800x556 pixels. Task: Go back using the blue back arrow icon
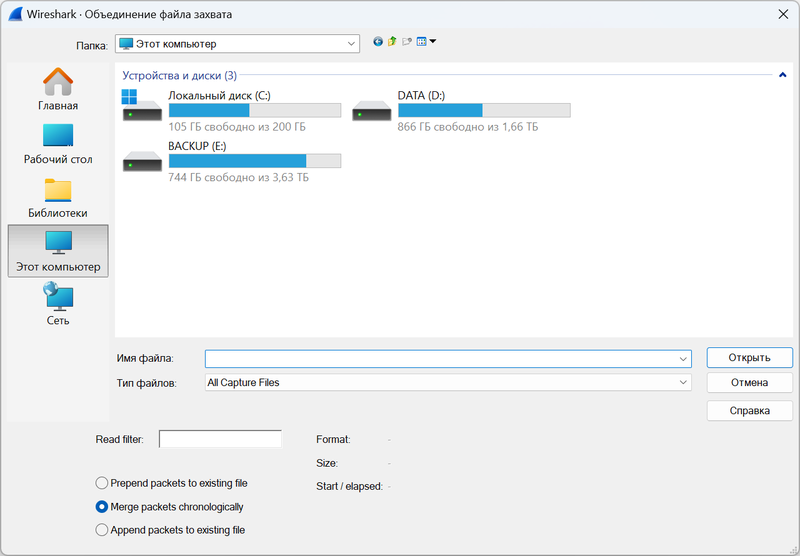(x=378, y=42)
